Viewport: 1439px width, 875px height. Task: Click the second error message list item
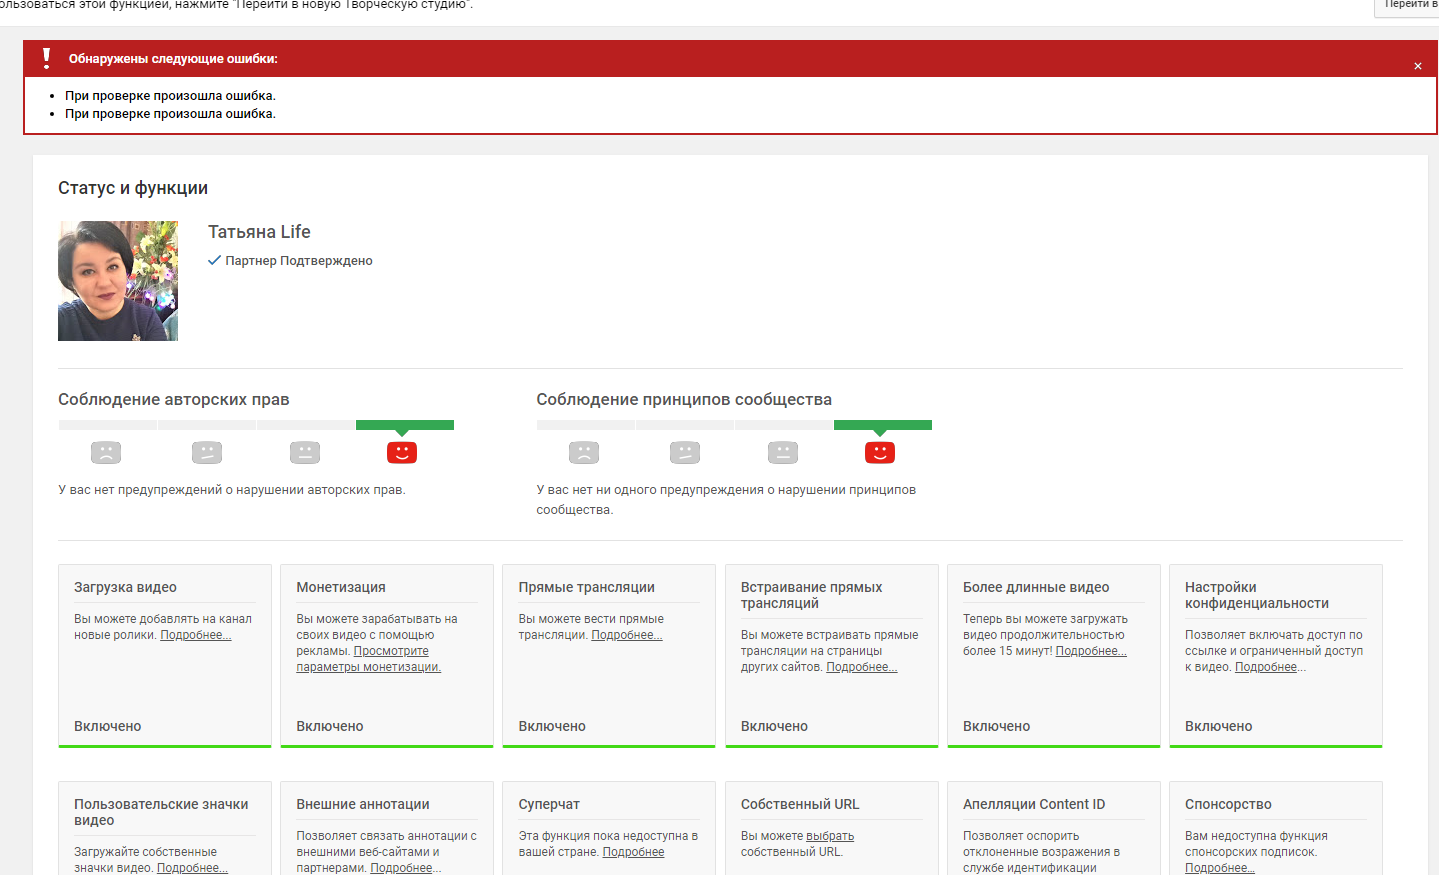[170, 114]
